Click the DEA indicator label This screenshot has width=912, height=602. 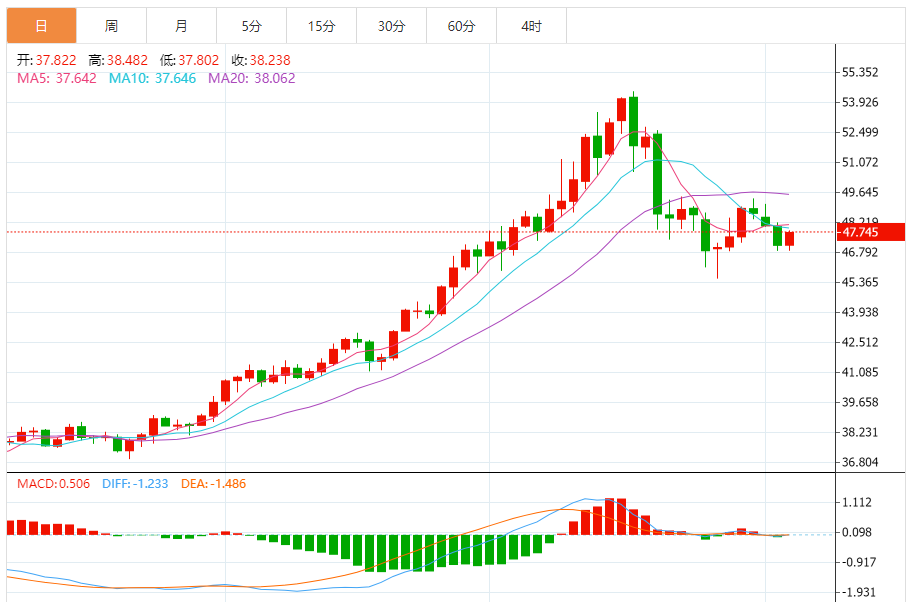point(213,484)
